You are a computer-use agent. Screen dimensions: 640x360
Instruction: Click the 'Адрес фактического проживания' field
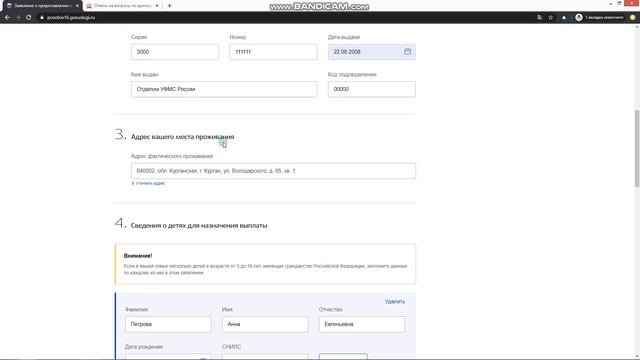pyautogui.click(x=273, y=171)
